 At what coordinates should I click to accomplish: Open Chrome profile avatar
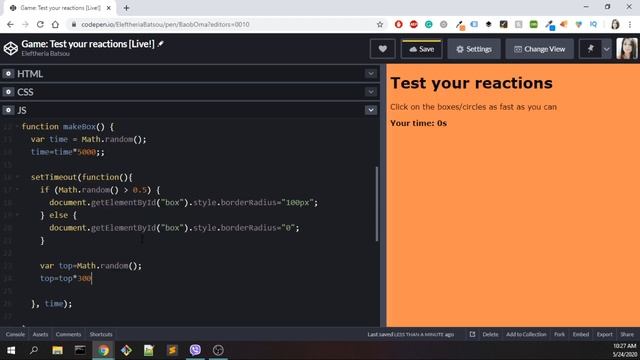click(615, 24)
